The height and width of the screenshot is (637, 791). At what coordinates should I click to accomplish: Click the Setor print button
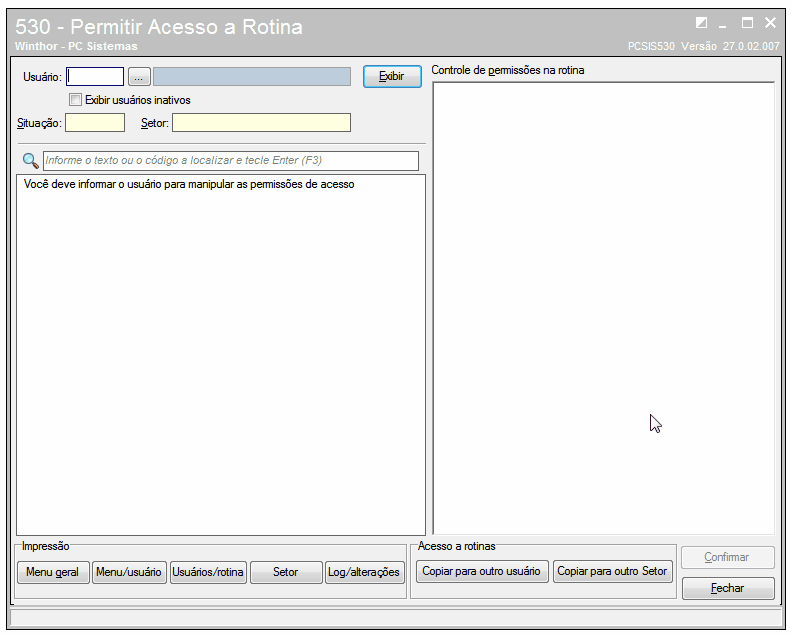click(x=286, y=572)
